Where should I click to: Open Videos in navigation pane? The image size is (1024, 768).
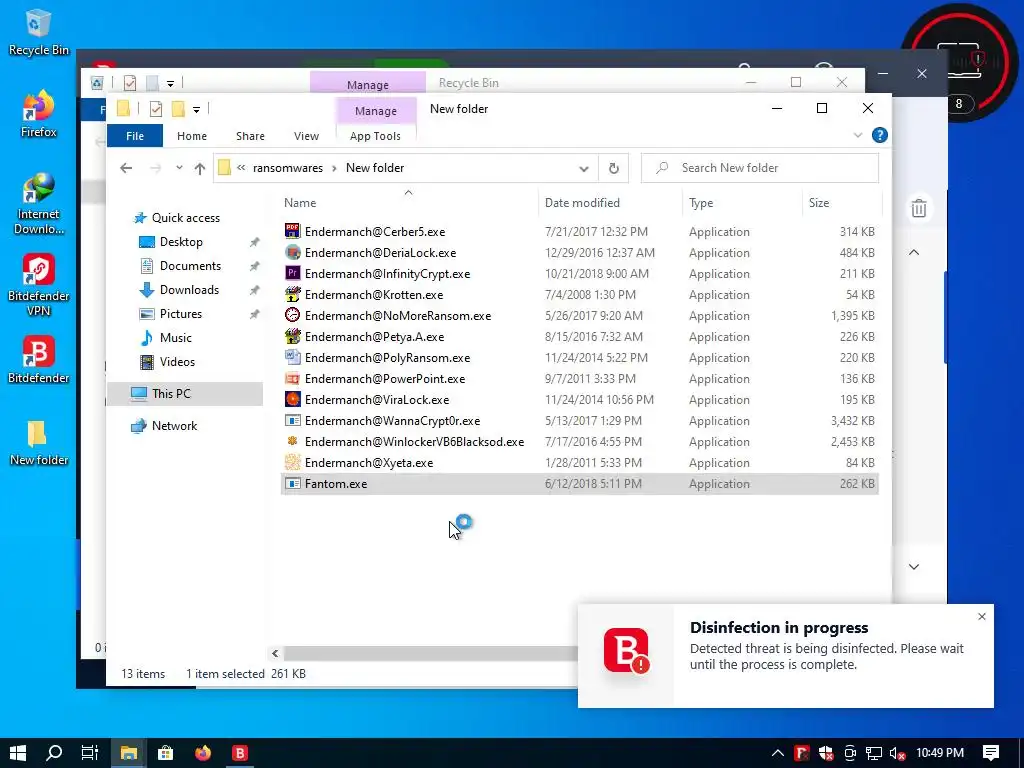click(177, 362)
